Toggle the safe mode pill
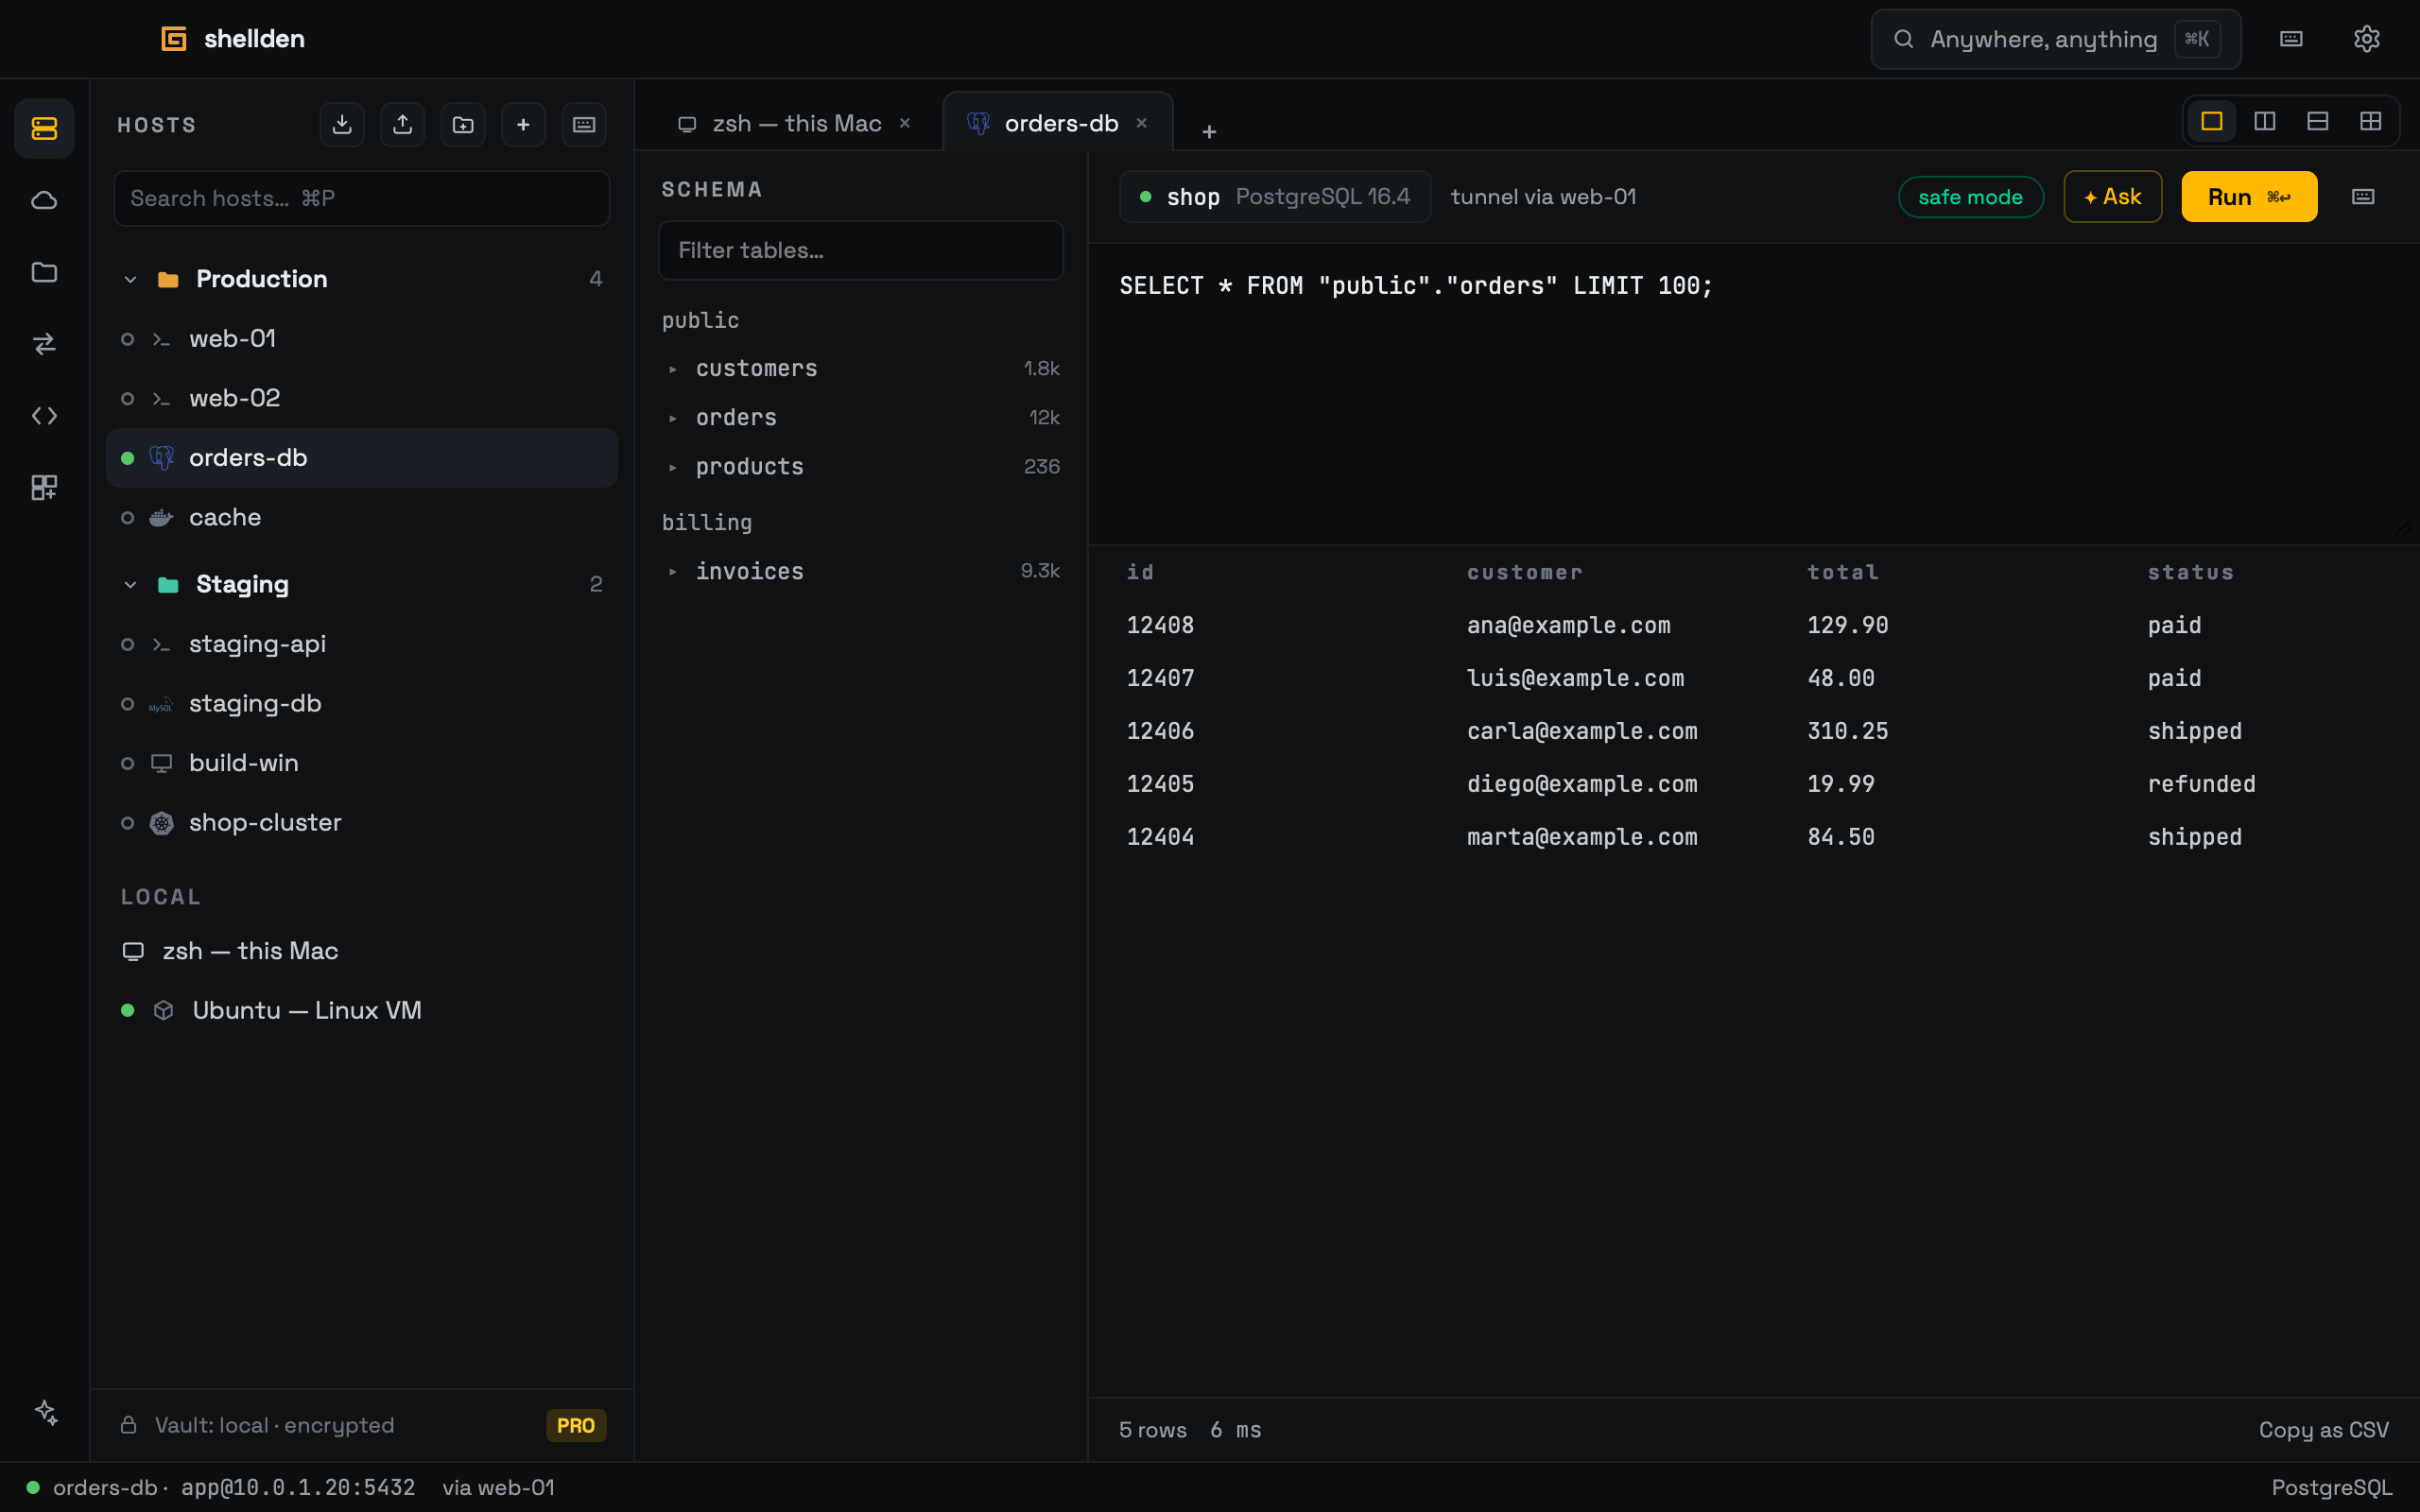 [1970, 197]
